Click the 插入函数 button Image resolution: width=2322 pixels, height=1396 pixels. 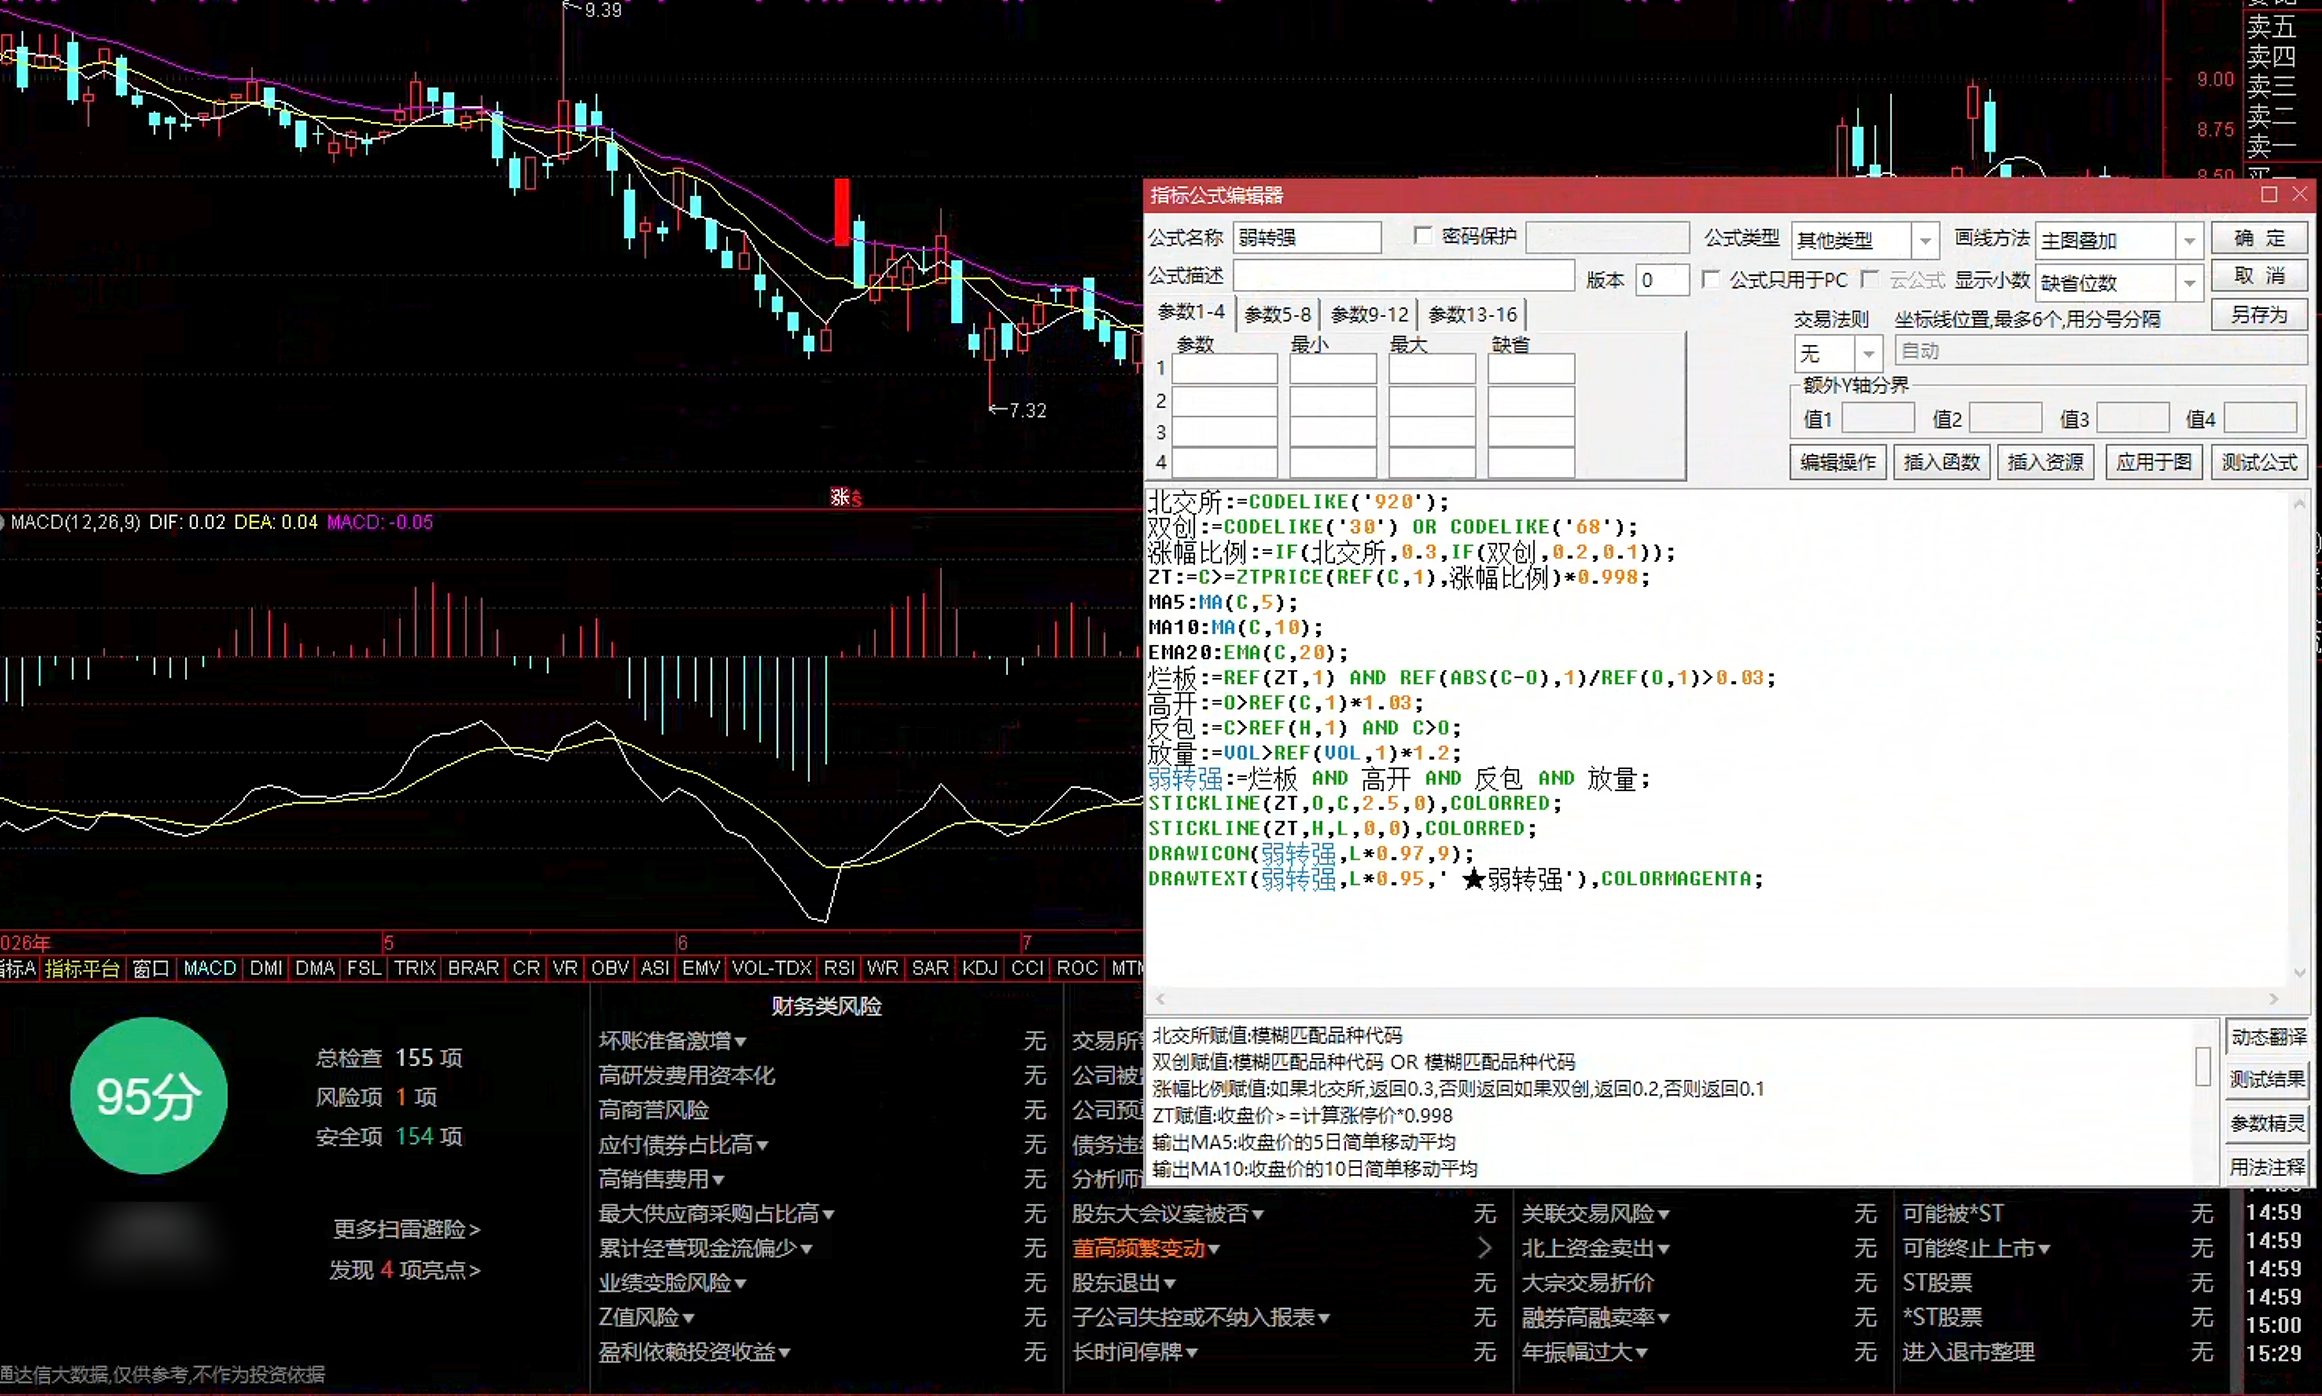coord(1941,462)
